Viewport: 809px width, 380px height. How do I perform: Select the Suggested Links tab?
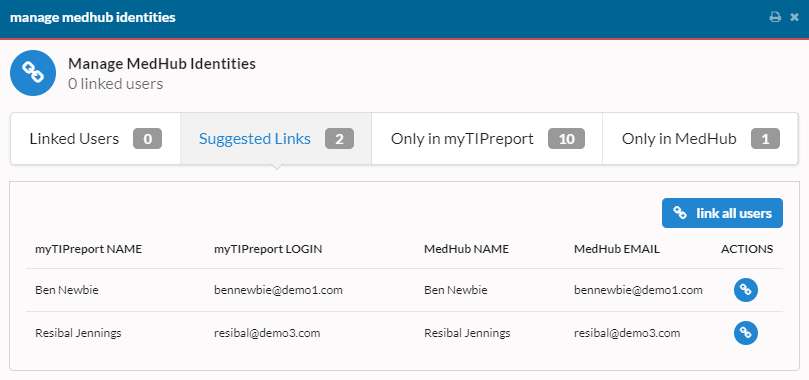coord(276,139)
